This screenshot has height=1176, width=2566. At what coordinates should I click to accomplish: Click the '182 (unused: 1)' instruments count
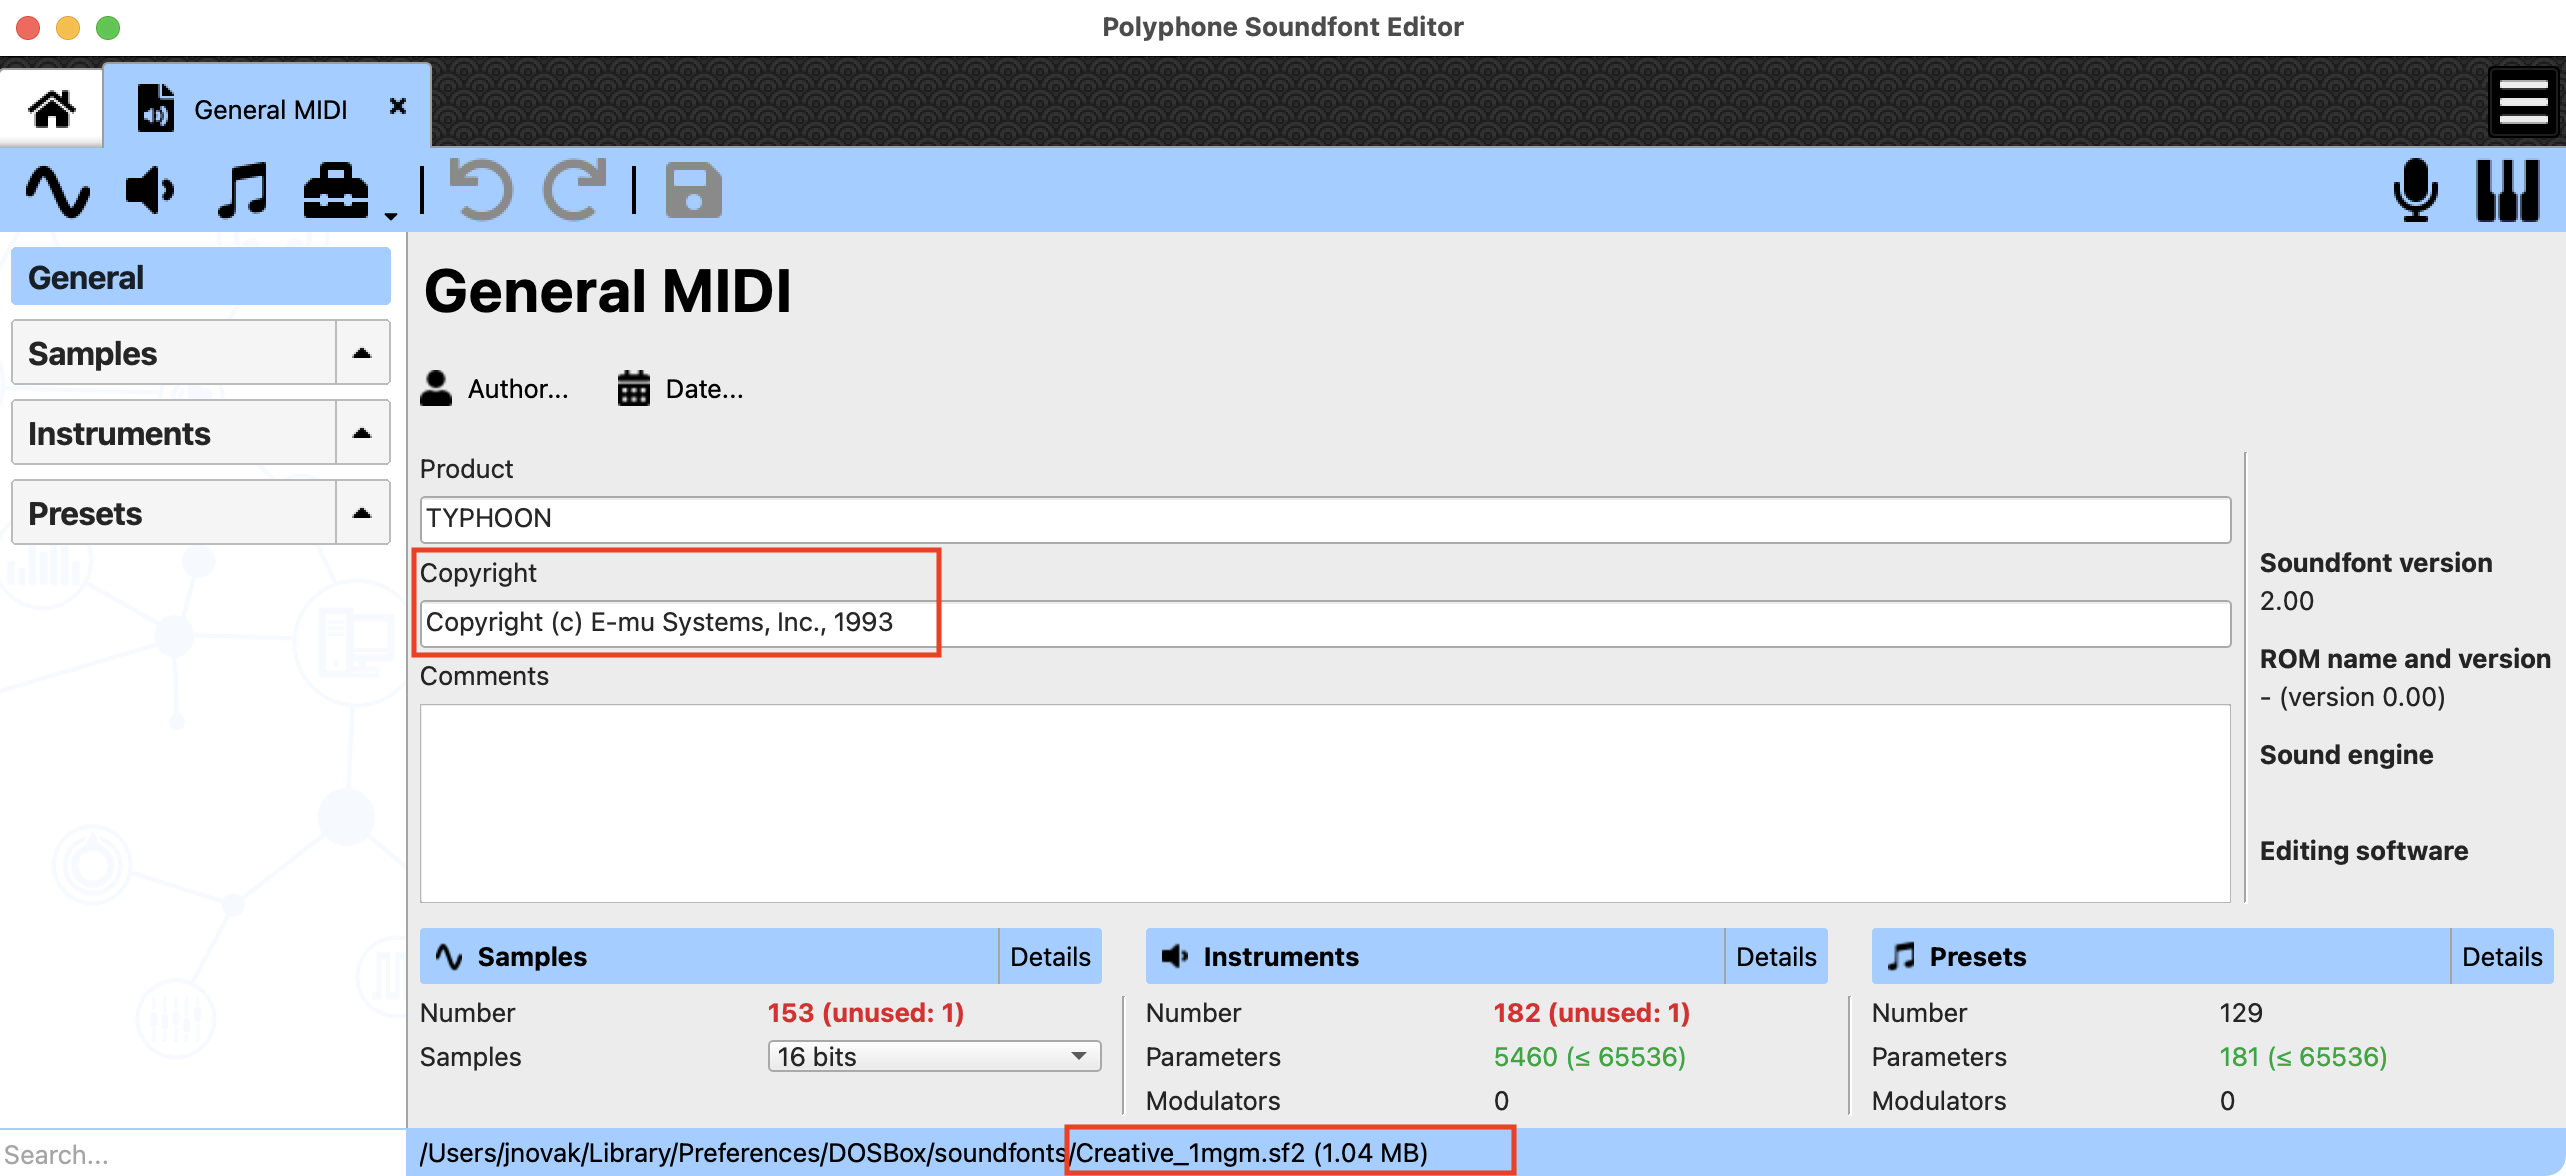pos(1592,1013)
